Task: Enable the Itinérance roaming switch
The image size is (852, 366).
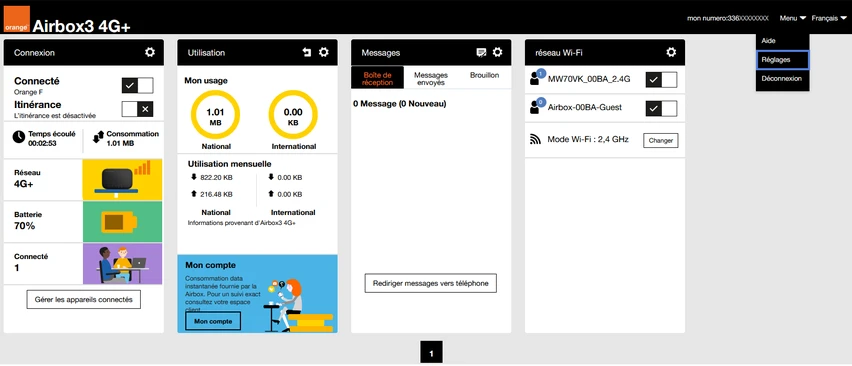Action: pos(137,109)
